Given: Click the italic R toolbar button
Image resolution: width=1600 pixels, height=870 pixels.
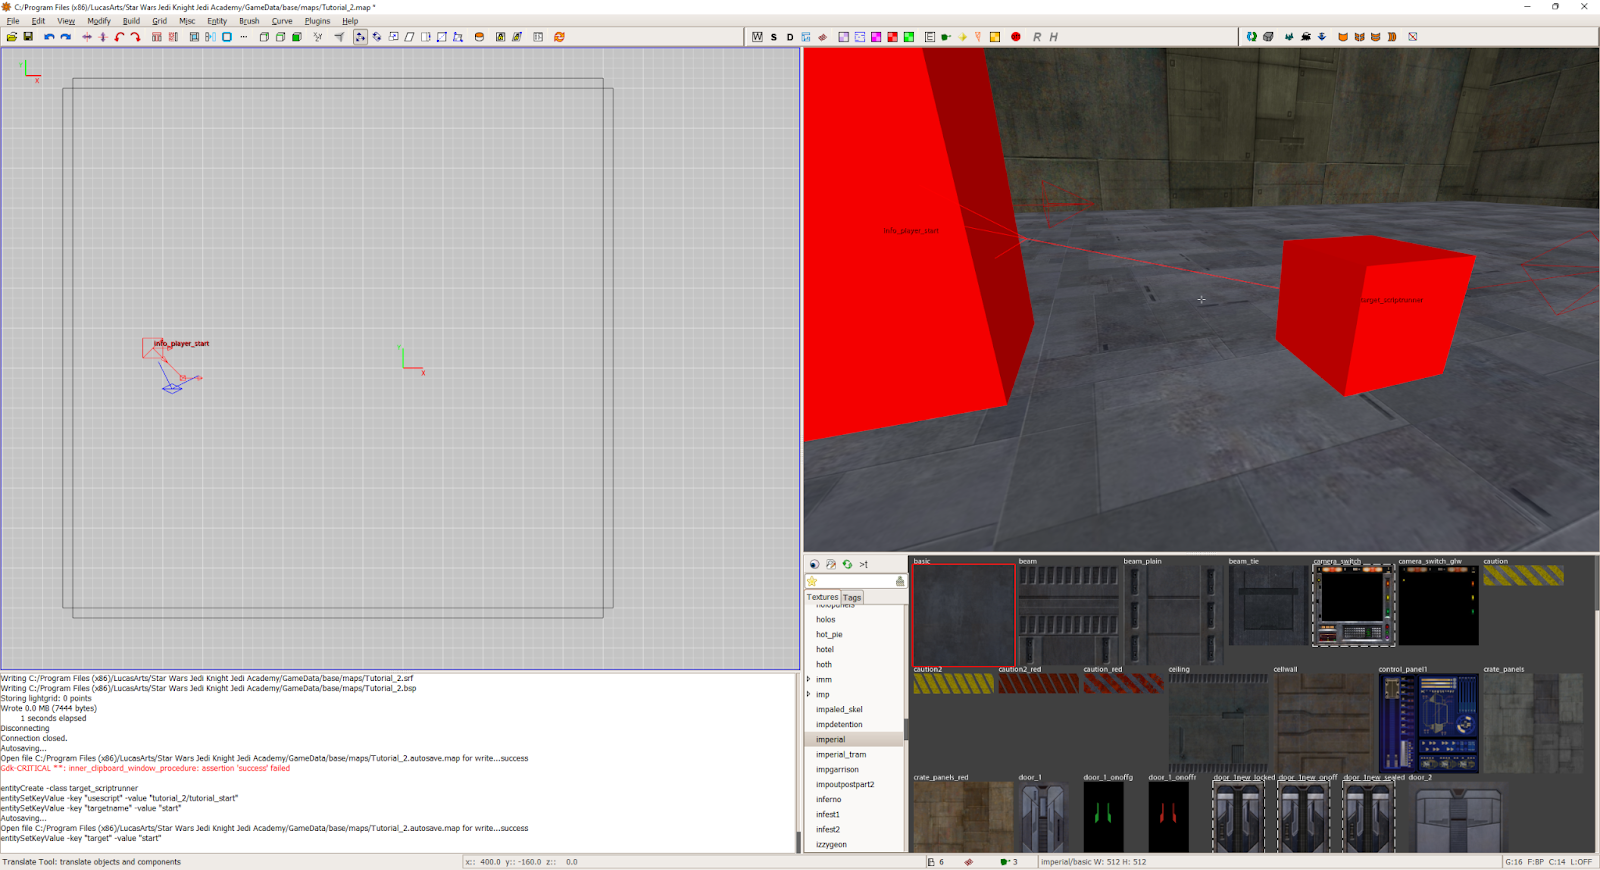Looking at the screenshot, I should [1037, 37].
